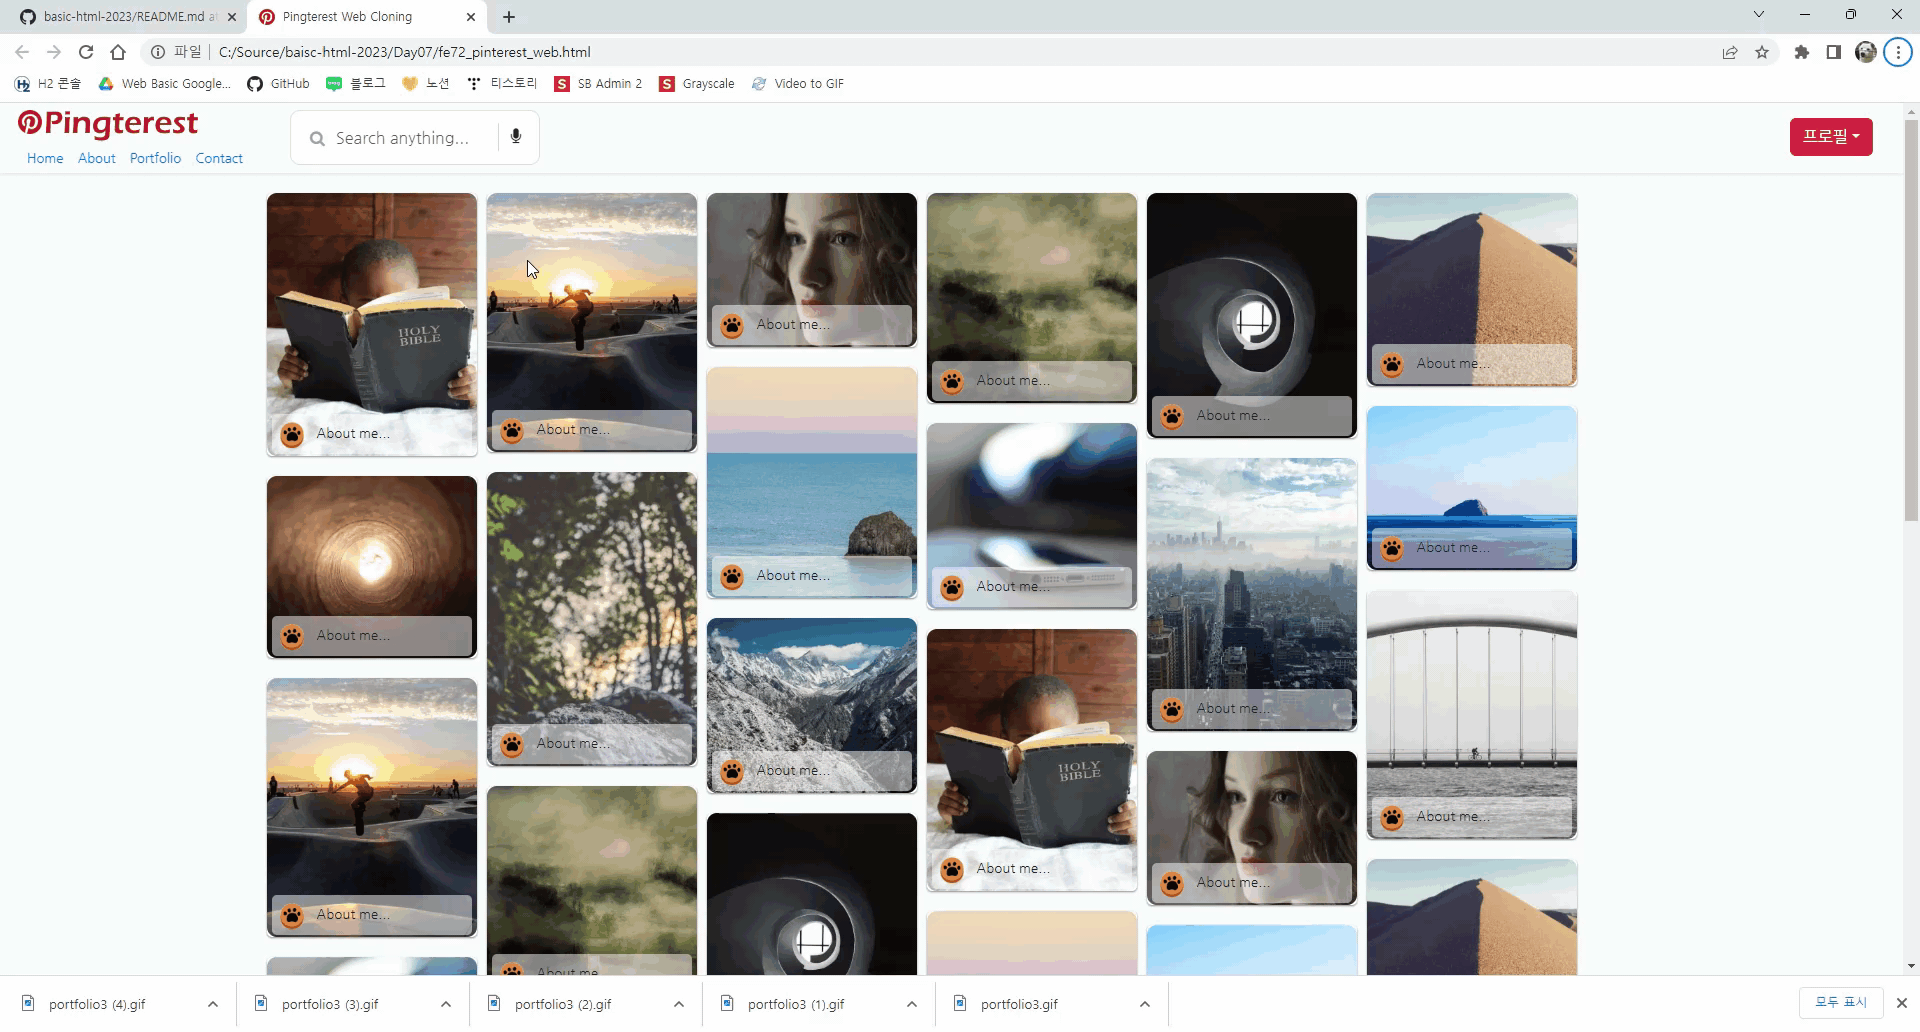Open the Grayscale bookmark
The image size is (1920, 1032).
tap(697, 84)
